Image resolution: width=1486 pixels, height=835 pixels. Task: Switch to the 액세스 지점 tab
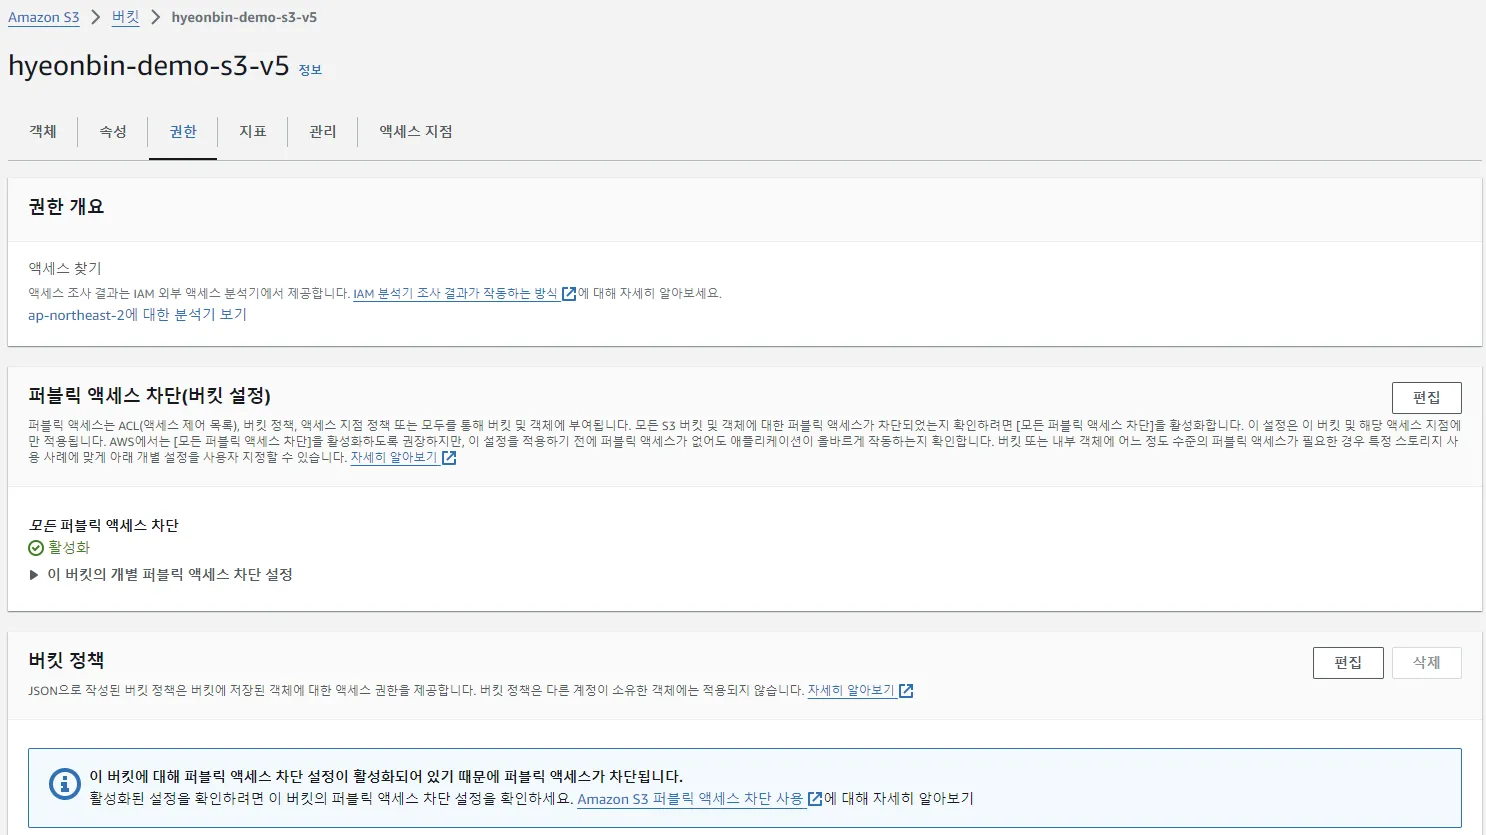[416, 132]
